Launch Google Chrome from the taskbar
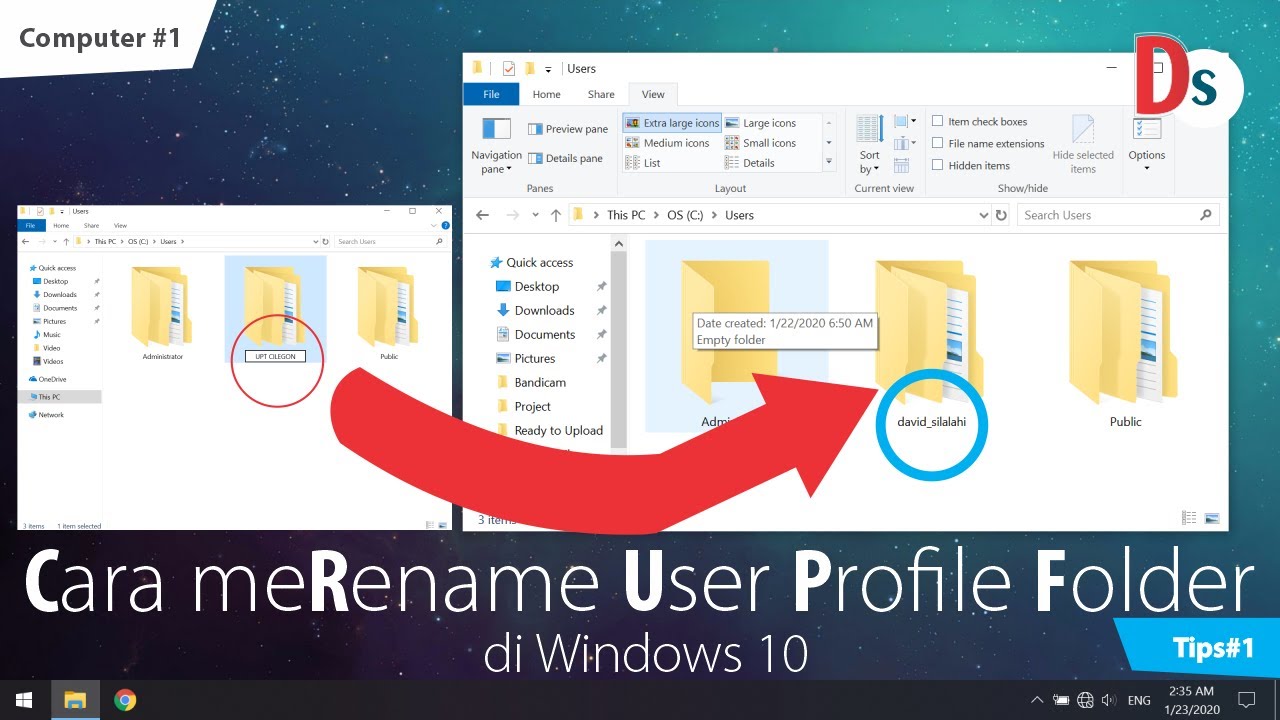Image resolution: width=1280 pixels, height=720 pixels. pos(125,700)
